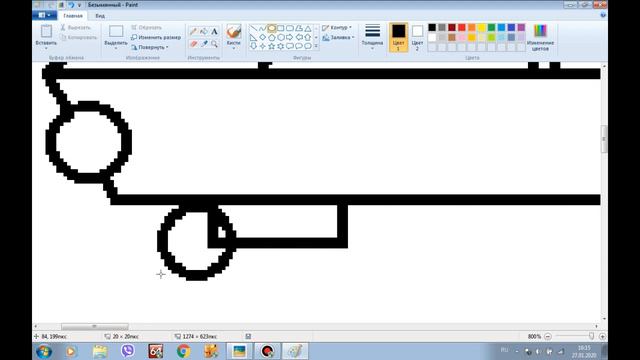Open Windows Explorer folder in taskbar

click(100, 351)
